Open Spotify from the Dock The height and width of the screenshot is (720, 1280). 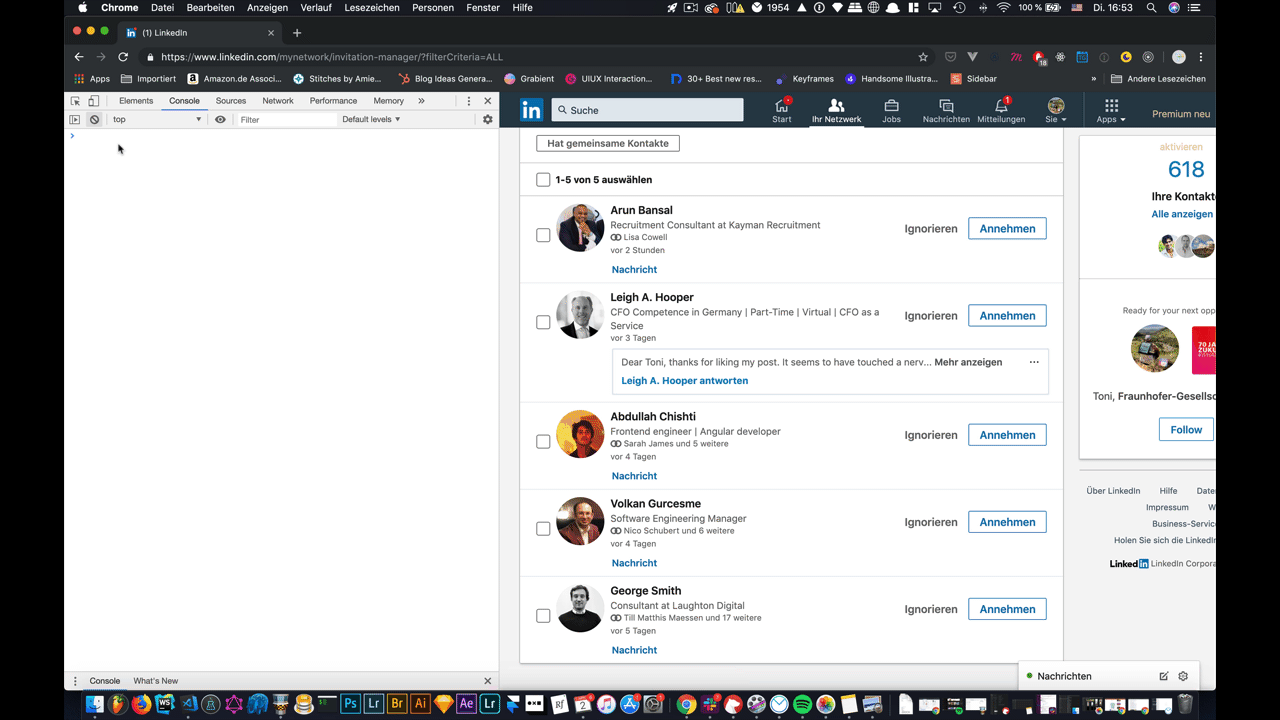pos(802,704)
